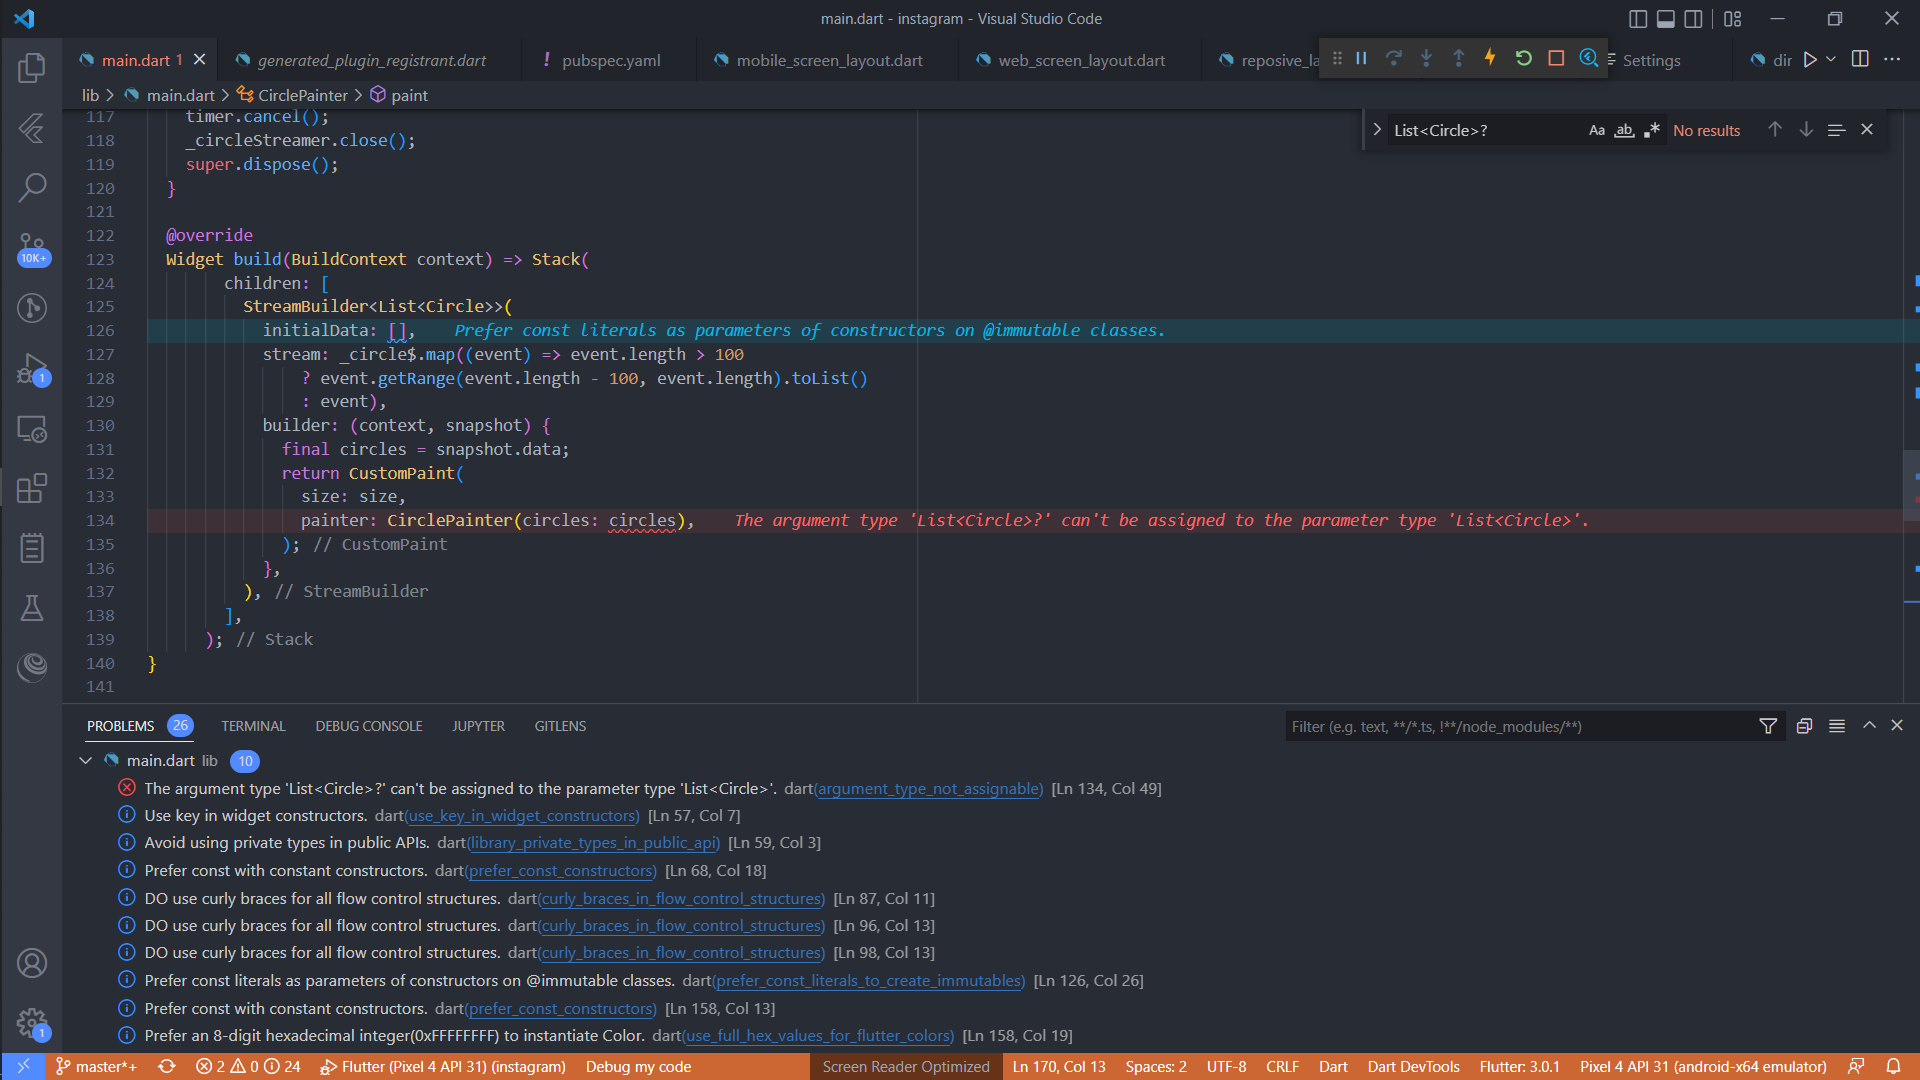Open the Run and Debug view
The image size is (1920, 1080).
click(x=32, y=369)
